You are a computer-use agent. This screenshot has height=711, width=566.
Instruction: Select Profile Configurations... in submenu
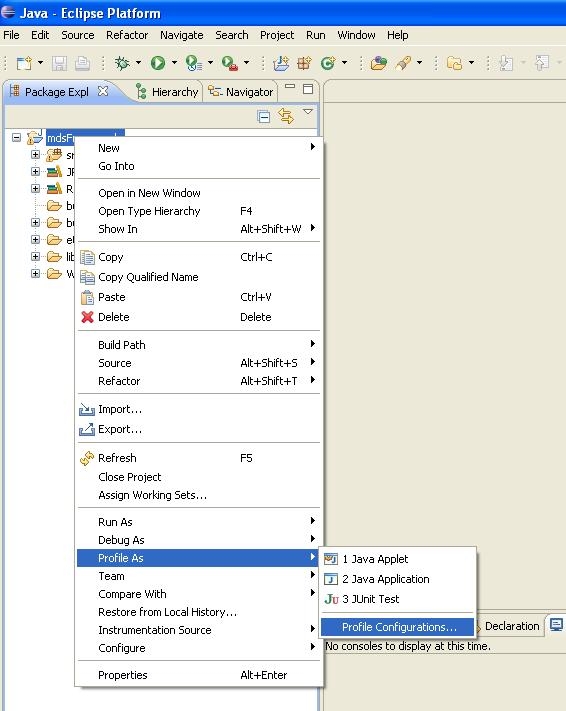pos(397,627)
